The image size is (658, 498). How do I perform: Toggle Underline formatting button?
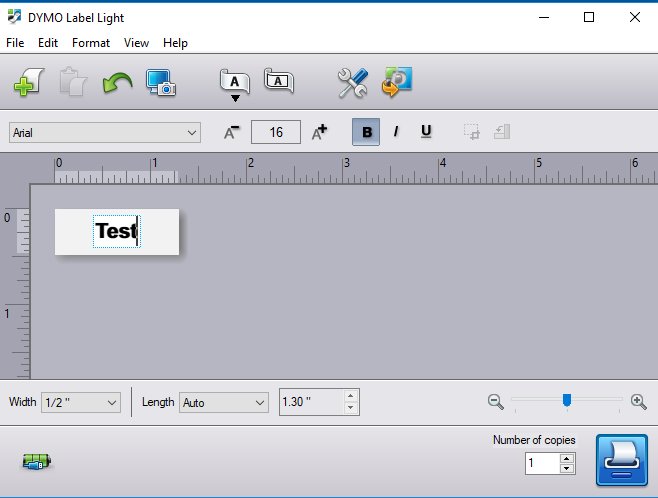[x=426, y=132]
